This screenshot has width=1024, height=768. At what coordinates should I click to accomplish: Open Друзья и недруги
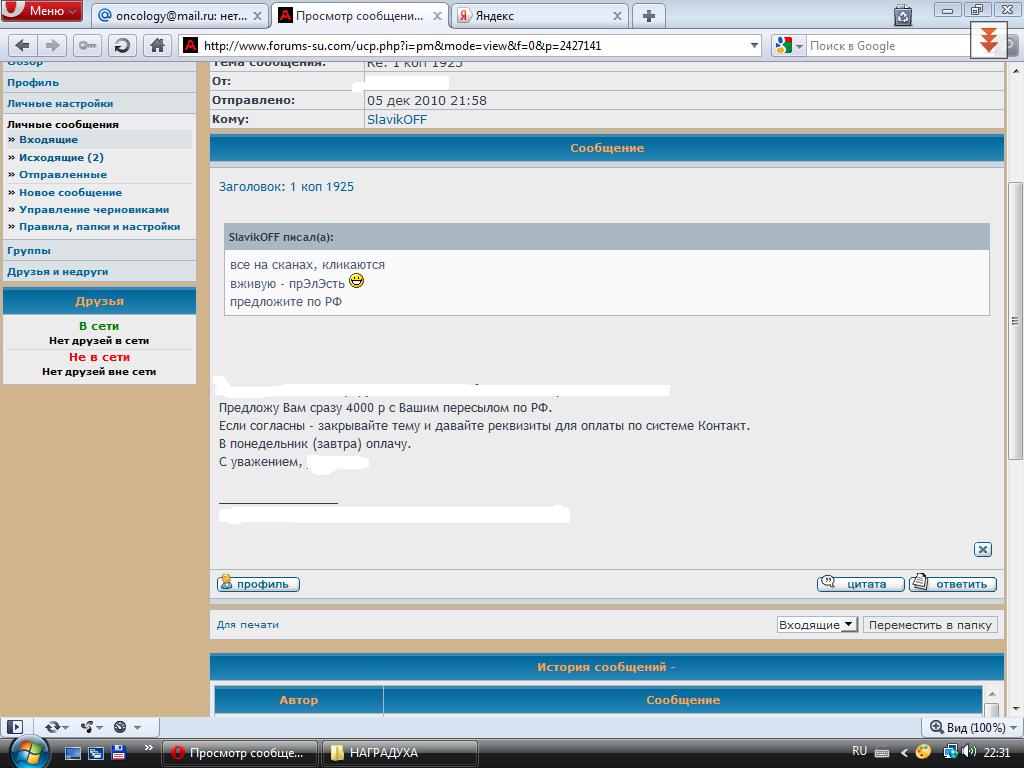pyautogui.click(x=57, y=272)
